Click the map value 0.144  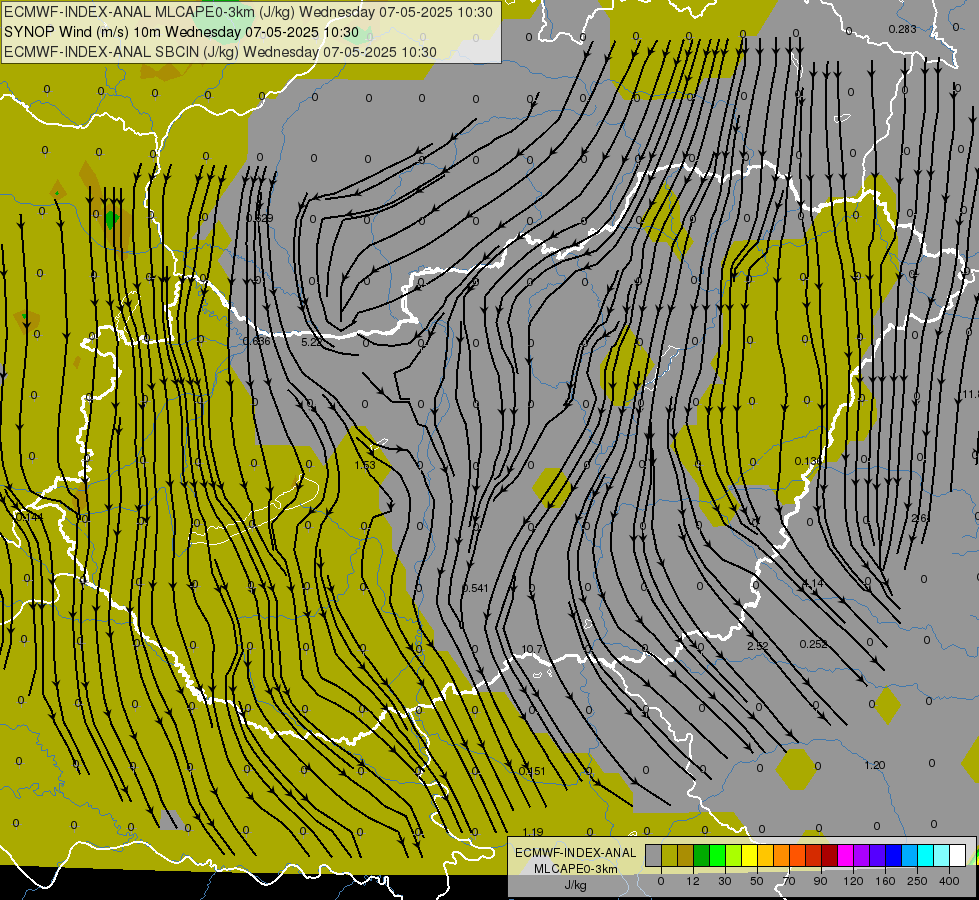click(29, 517)
